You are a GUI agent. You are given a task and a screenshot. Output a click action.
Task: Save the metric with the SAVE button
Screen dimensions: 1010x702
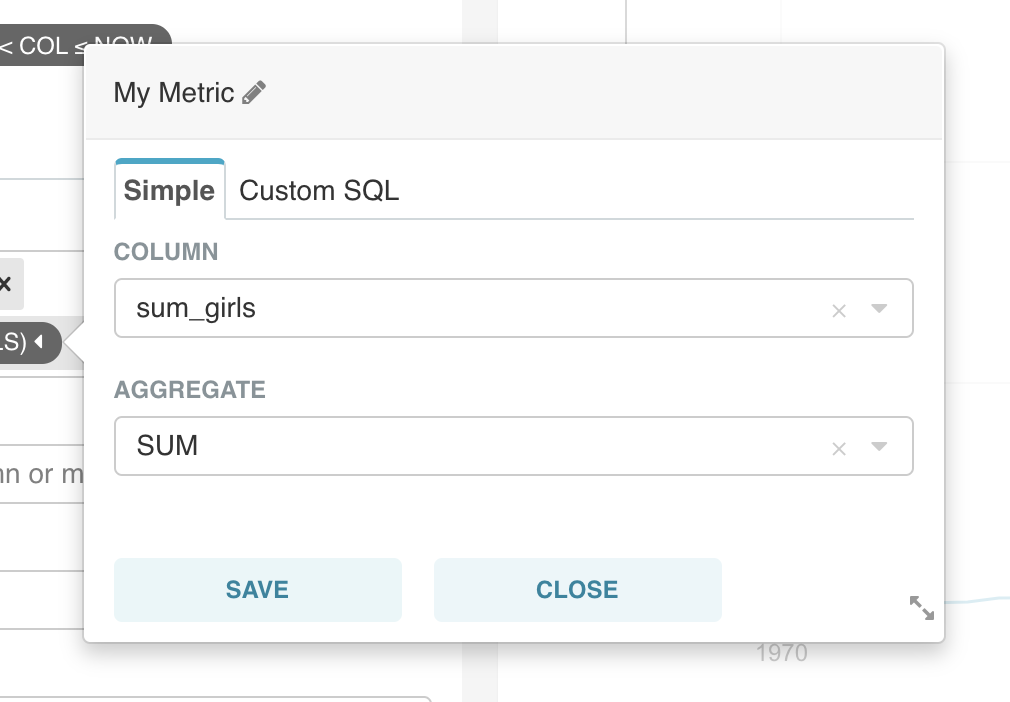pos(257,590)
